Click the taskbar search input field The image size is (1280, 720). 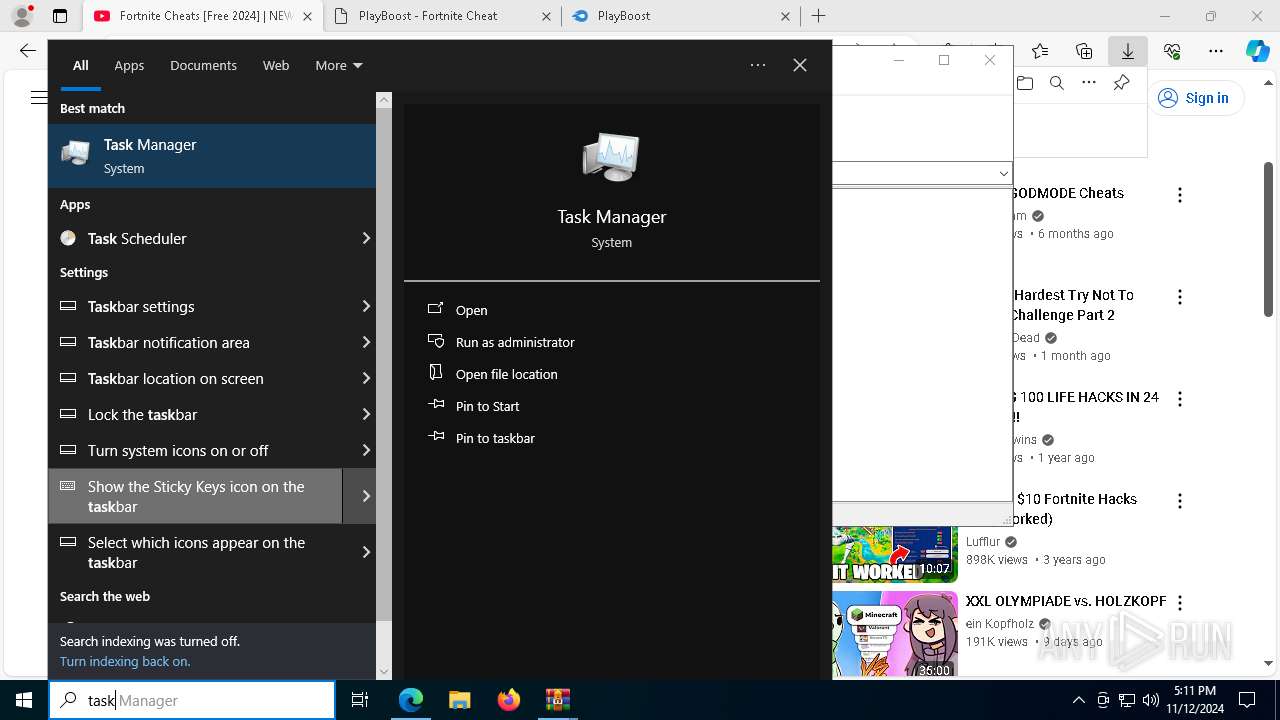click(192, 700)
